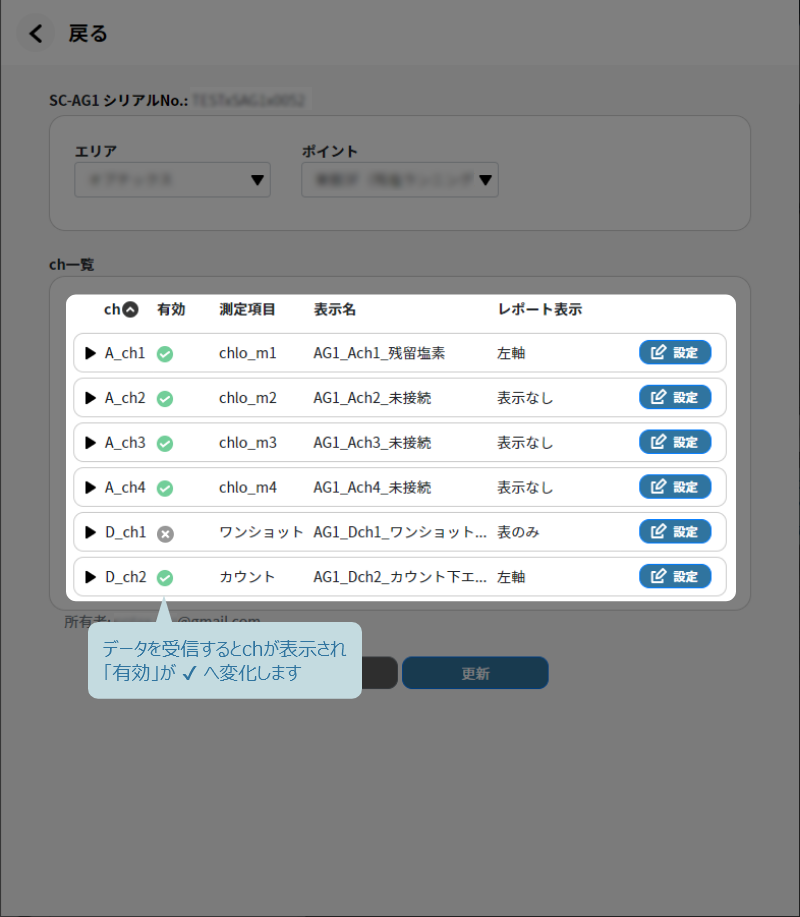Click the D_ch1 channel name
Viewport: 800px width, 917px height.
(x=125, y=532)
